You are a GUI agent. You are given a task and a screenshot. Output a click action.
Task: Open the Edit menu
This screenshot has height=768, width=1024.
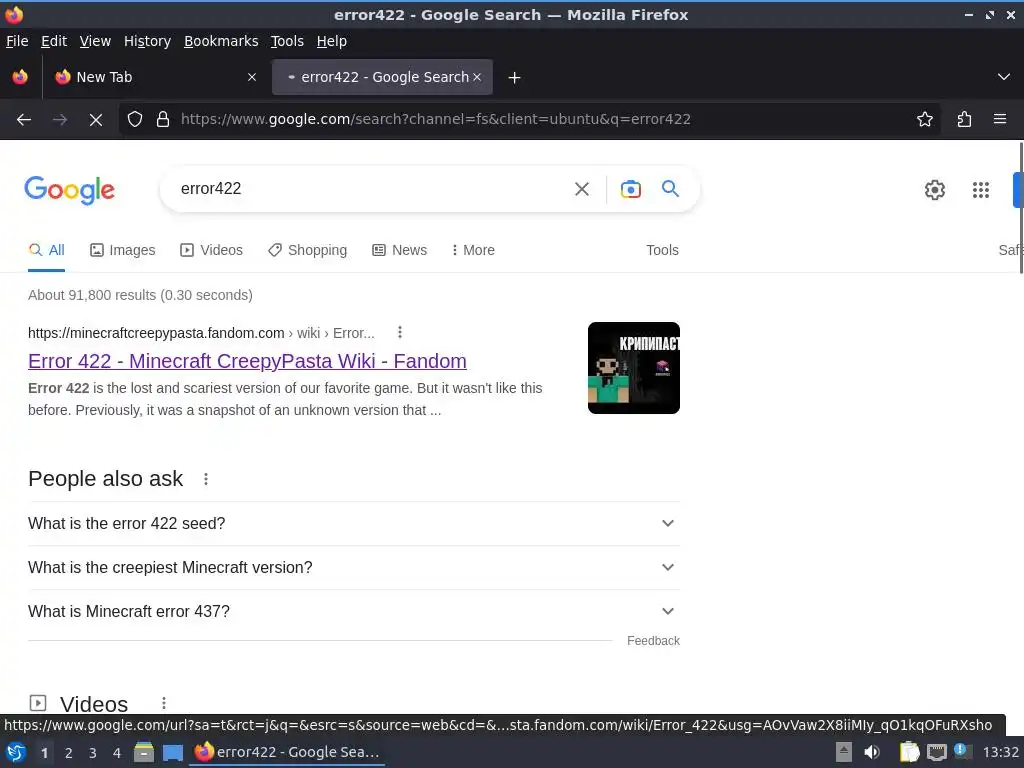point(54,41)
